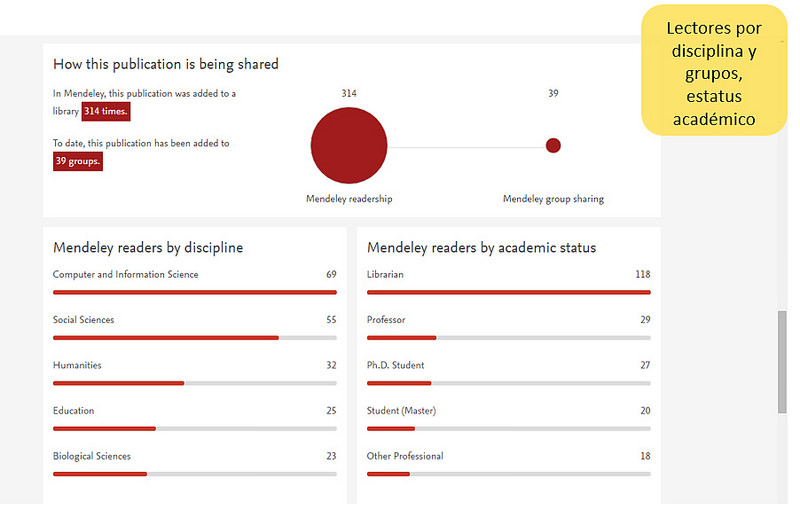
Task: Click the small Mendeley group sharing circle
Action: [553, 146]
